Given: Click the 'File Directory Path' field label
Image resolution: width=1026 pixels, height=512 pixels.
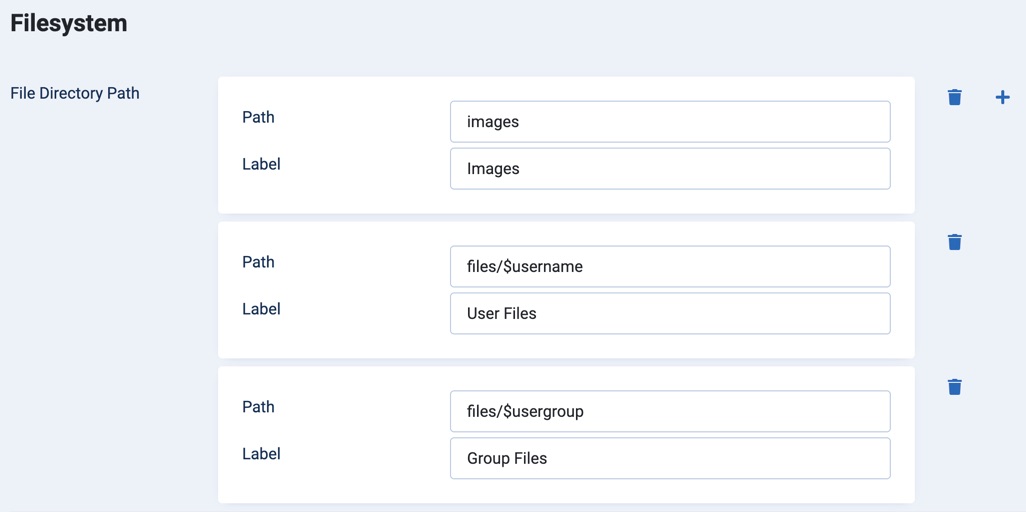Looking at the screenshot, I should [75, 93].
